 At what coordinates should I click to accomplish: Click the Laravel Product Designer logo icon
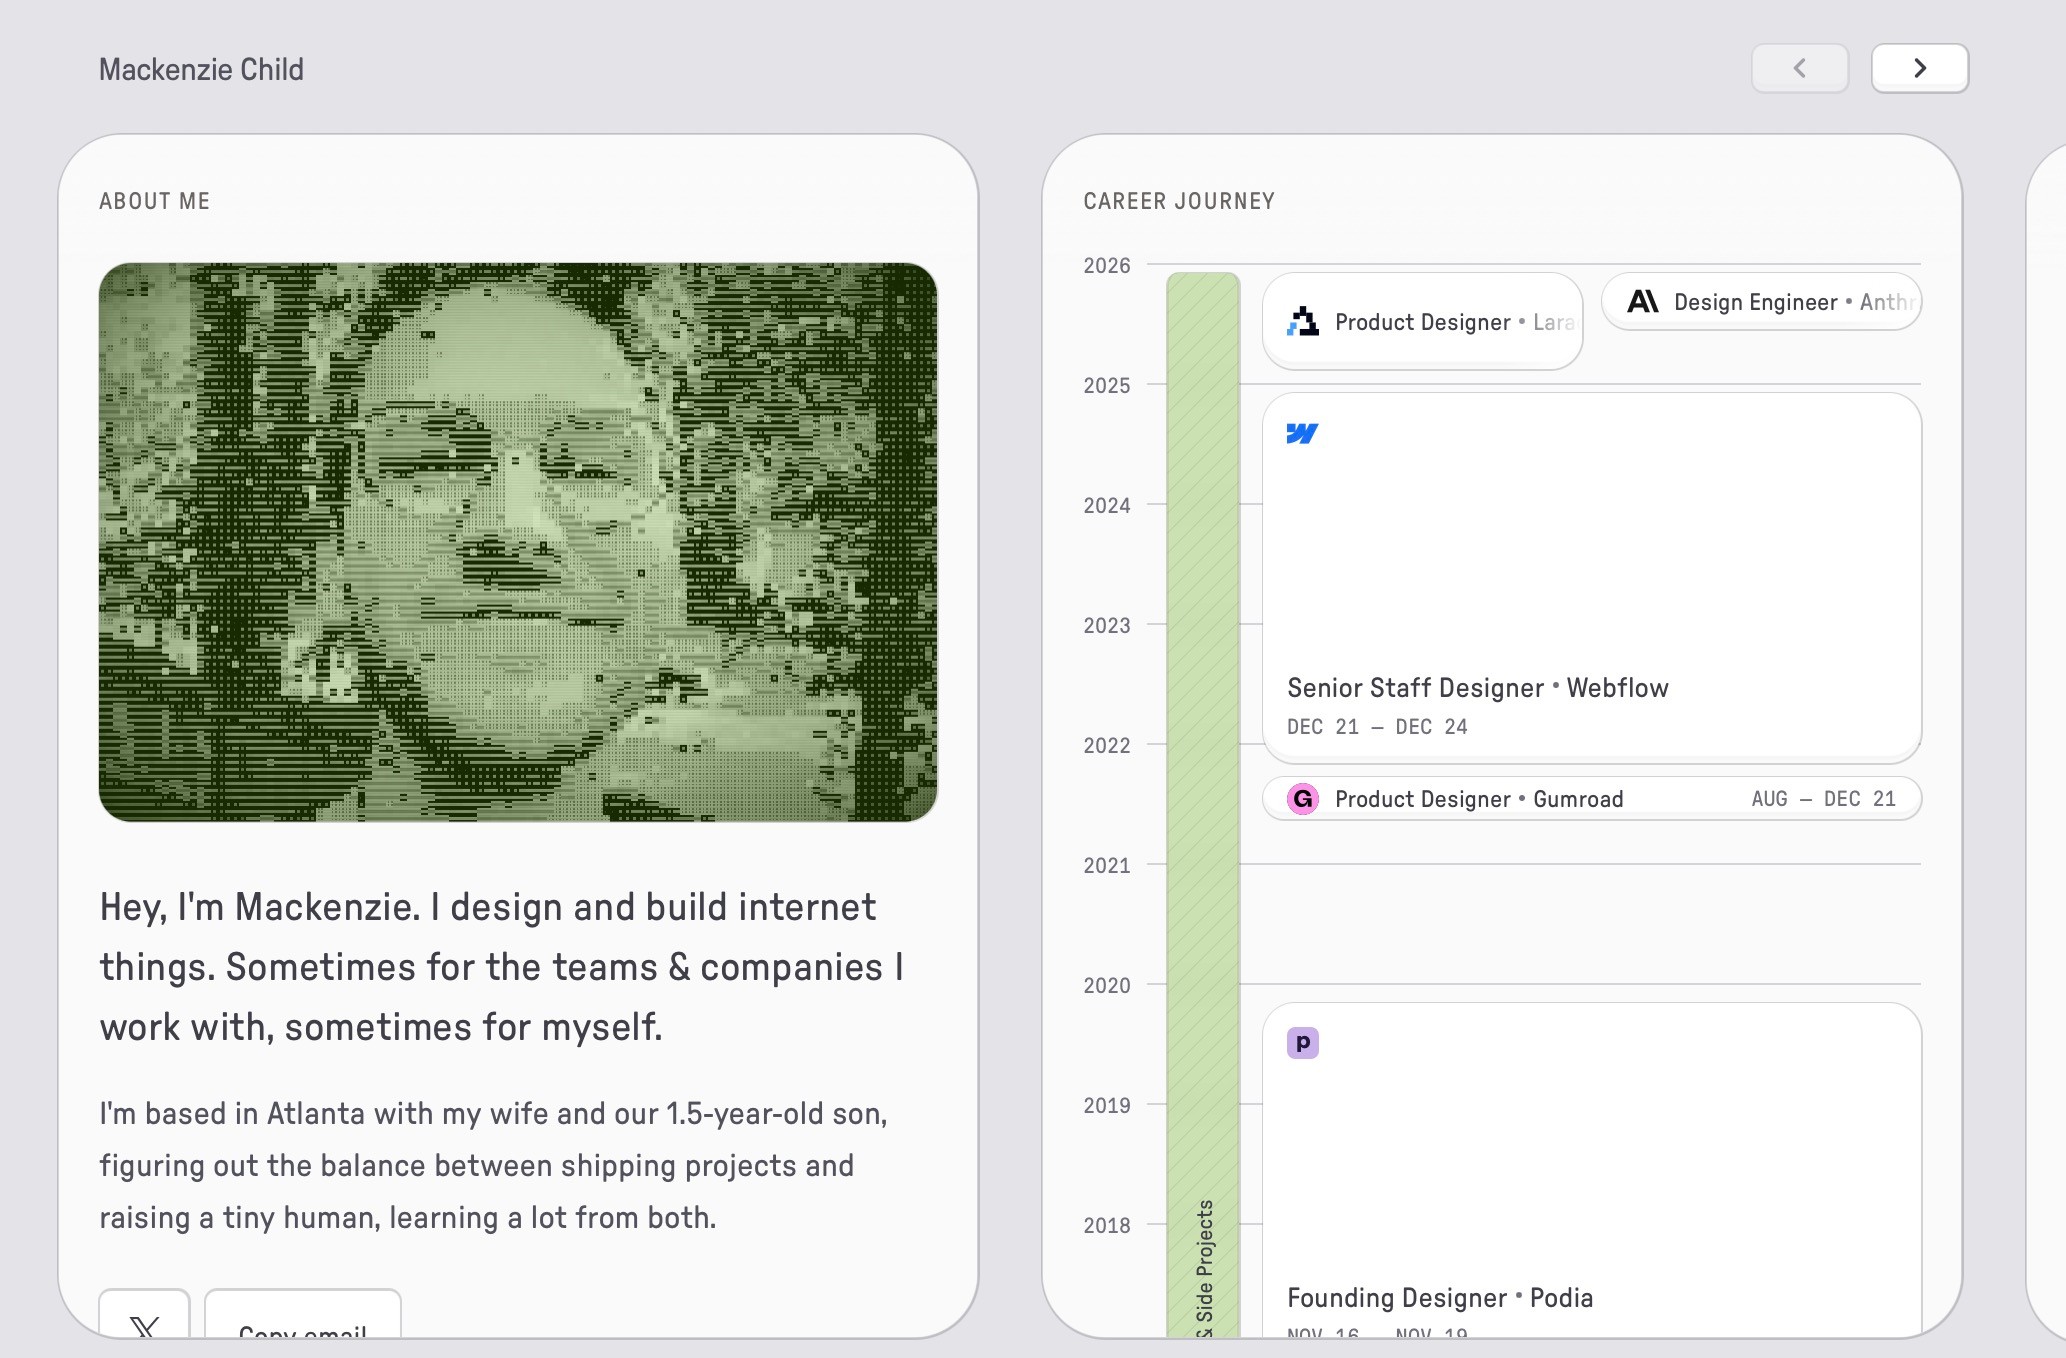point(1303,321)
